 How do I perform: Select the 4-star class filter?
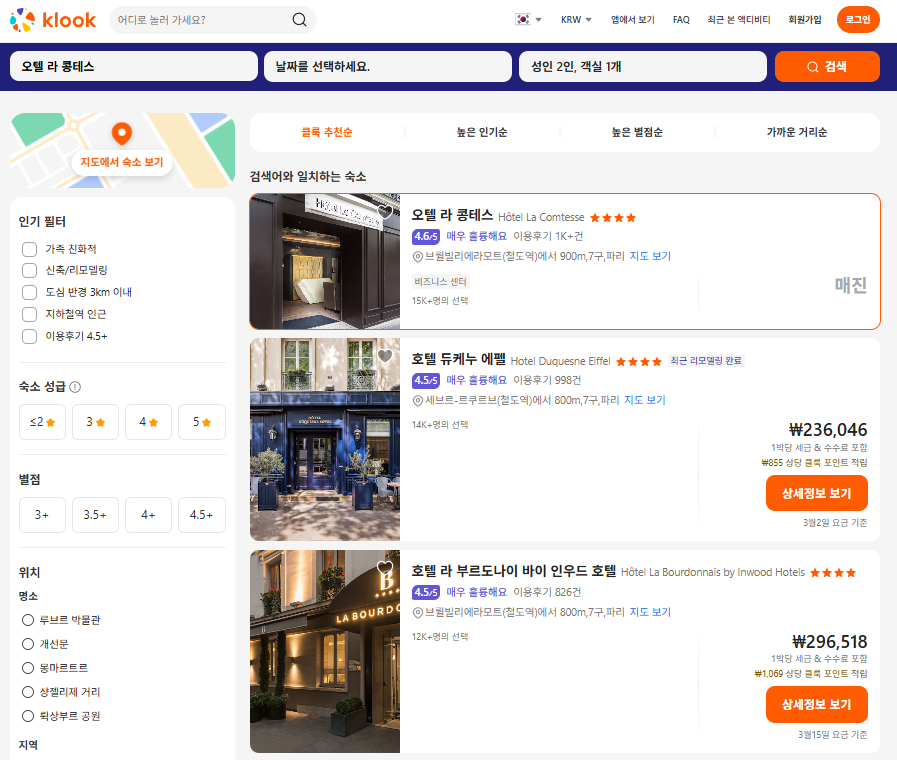[148, 422]
